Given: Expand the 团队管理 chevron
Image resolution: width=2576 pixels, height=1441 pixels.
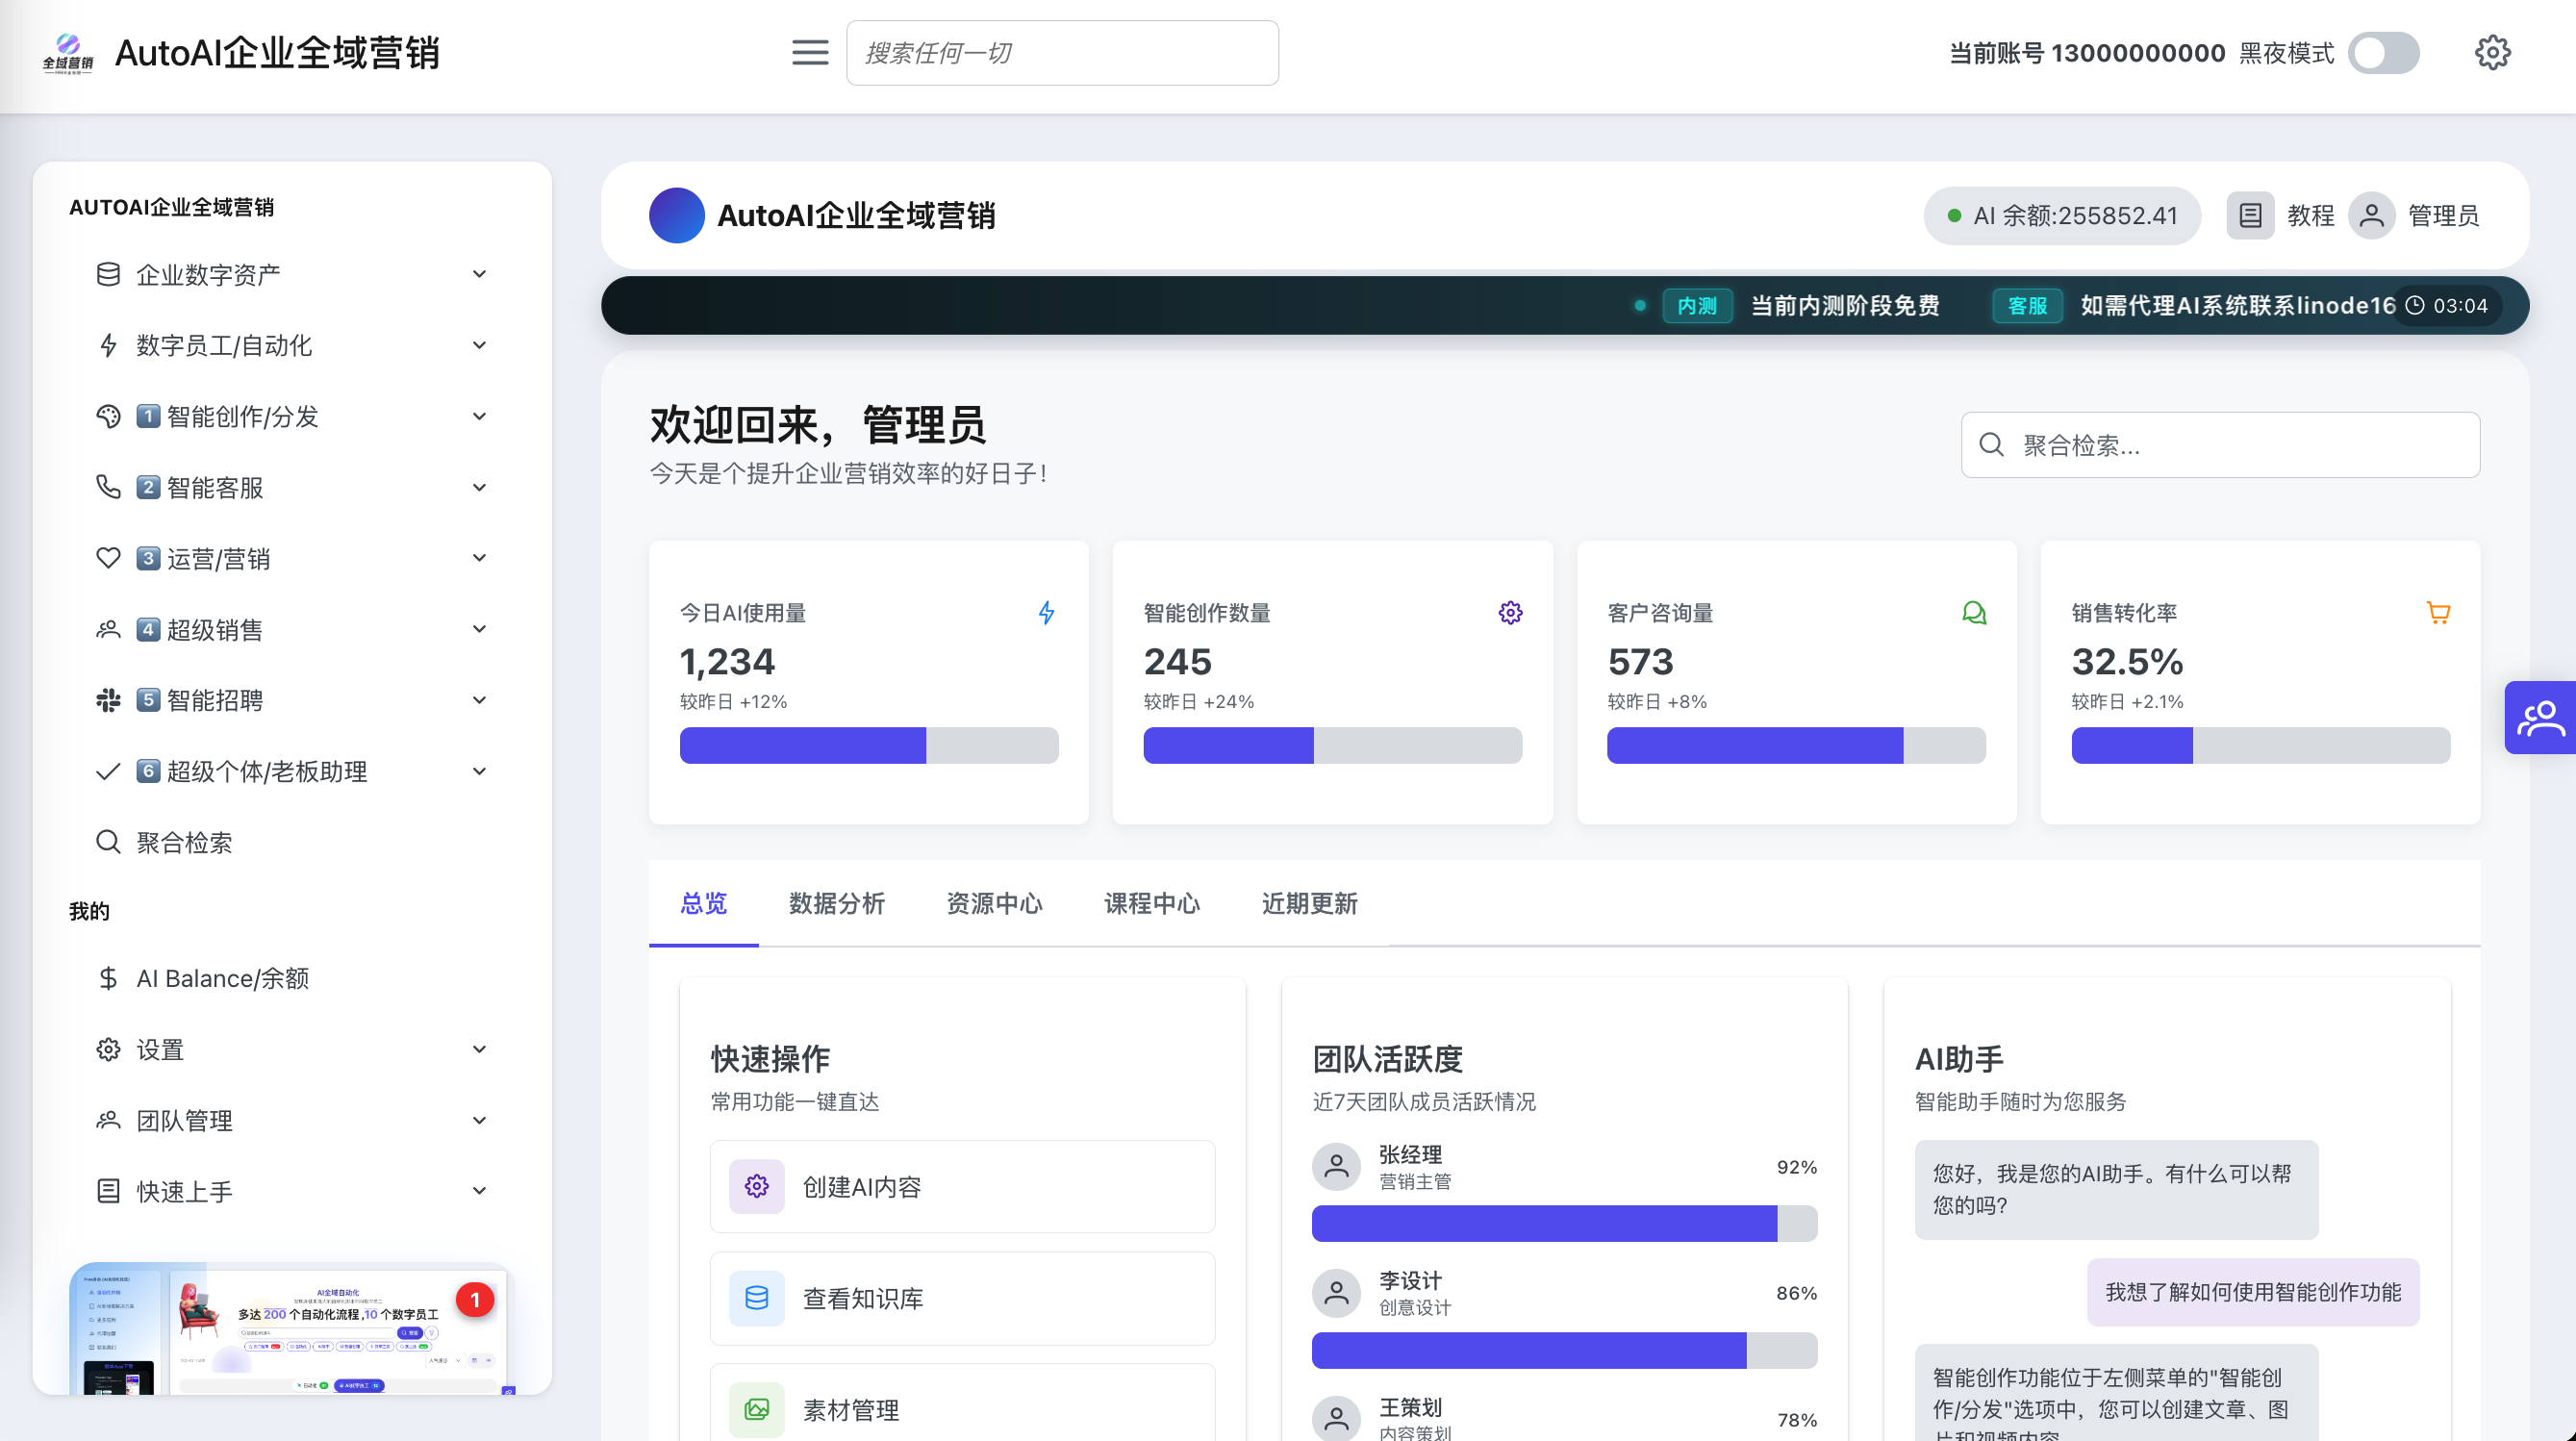Looking at the screenshot, I should [479, 1120].
